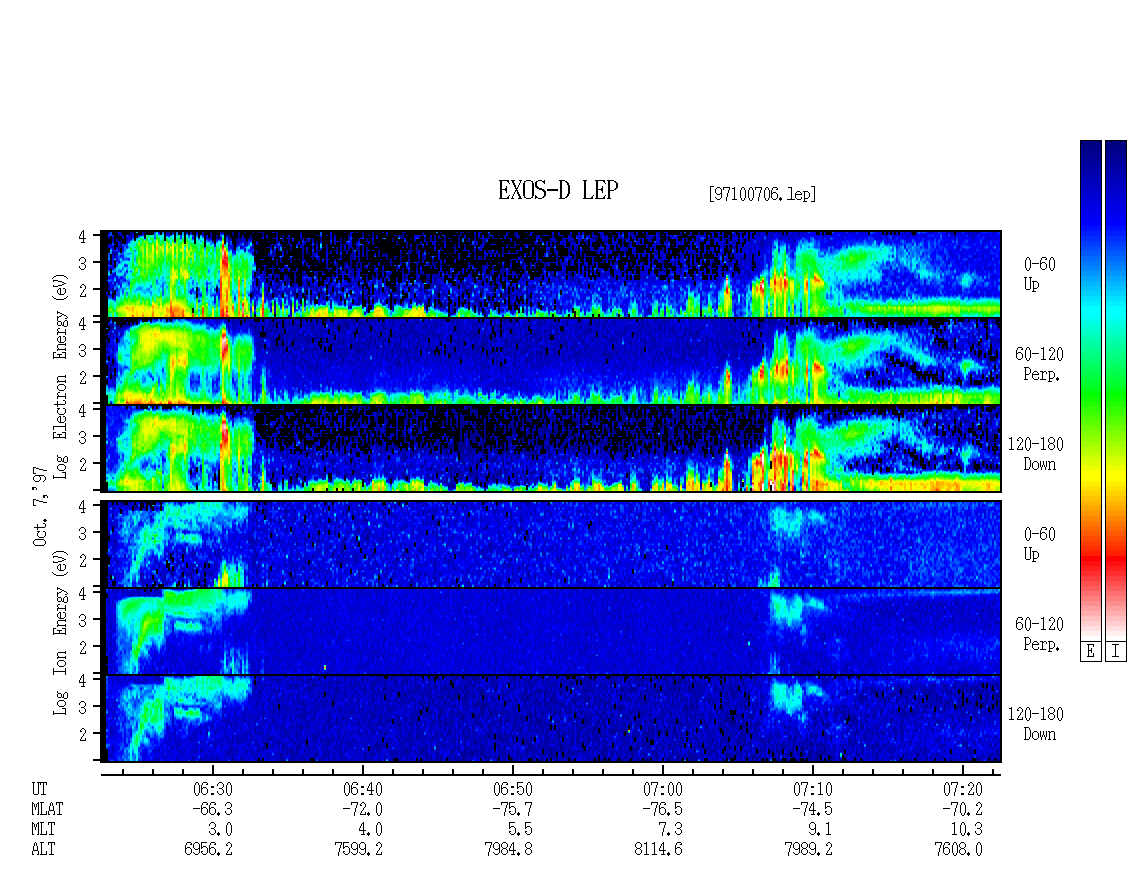Screen dimensions: 1130x875
Task: Click the 06:50 time tick label
Action: (512, 789)
